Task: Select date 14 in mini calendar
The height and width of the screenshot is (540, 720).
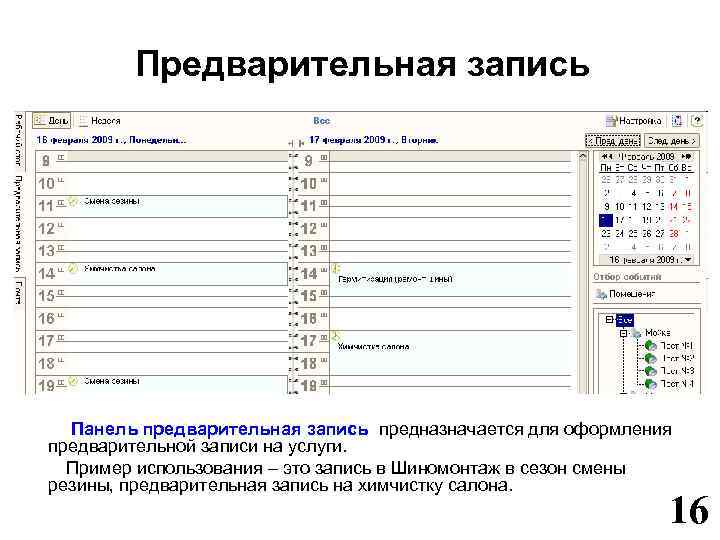Action: click(x=674, y=207)
